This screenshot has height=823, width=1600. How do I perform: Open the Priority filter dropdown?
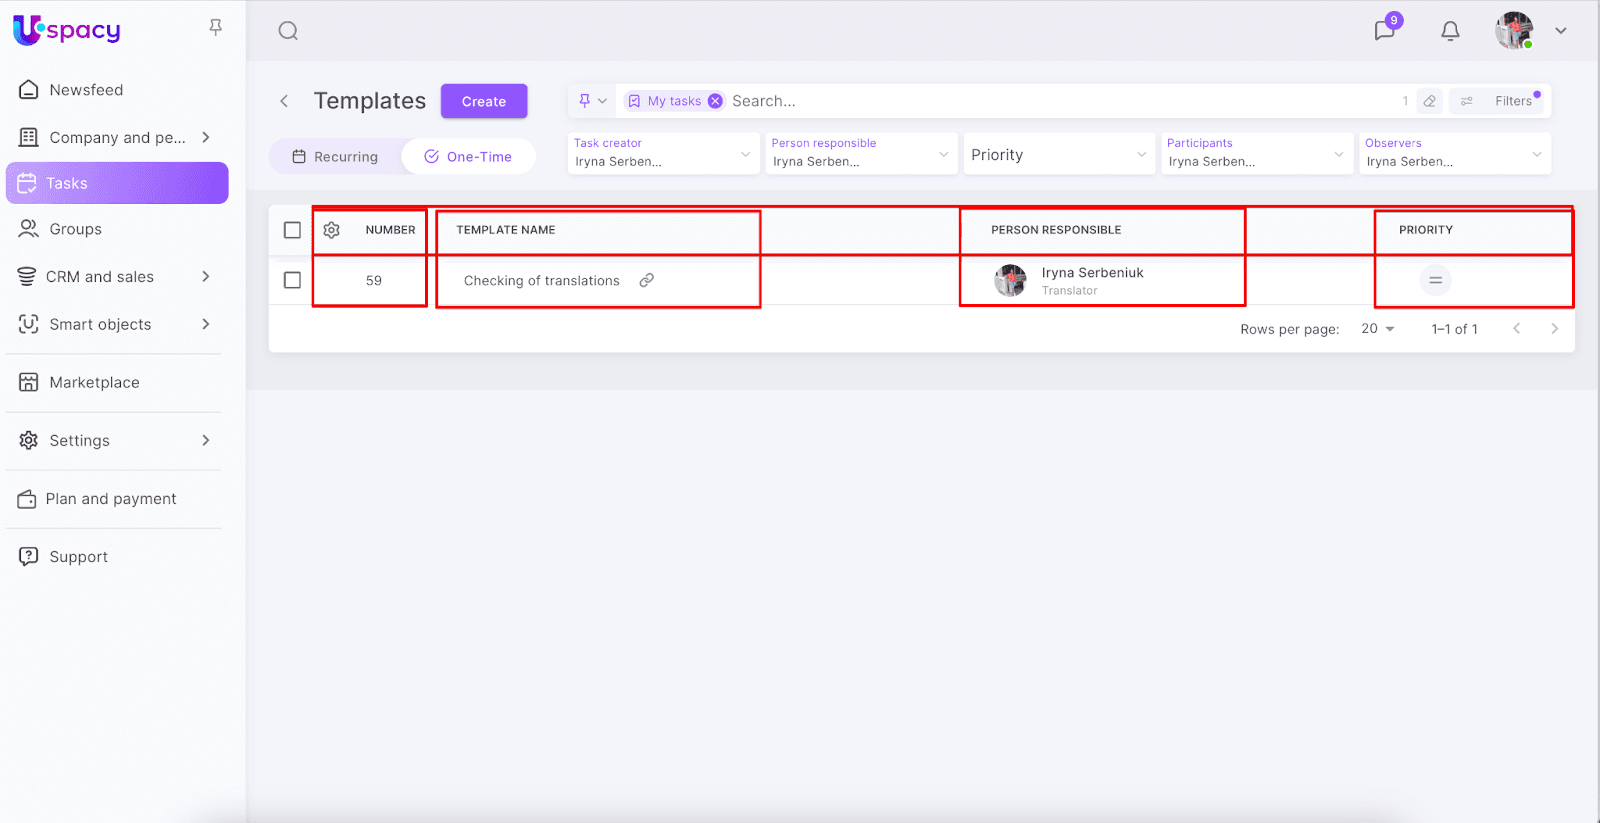click(1058, 155)
